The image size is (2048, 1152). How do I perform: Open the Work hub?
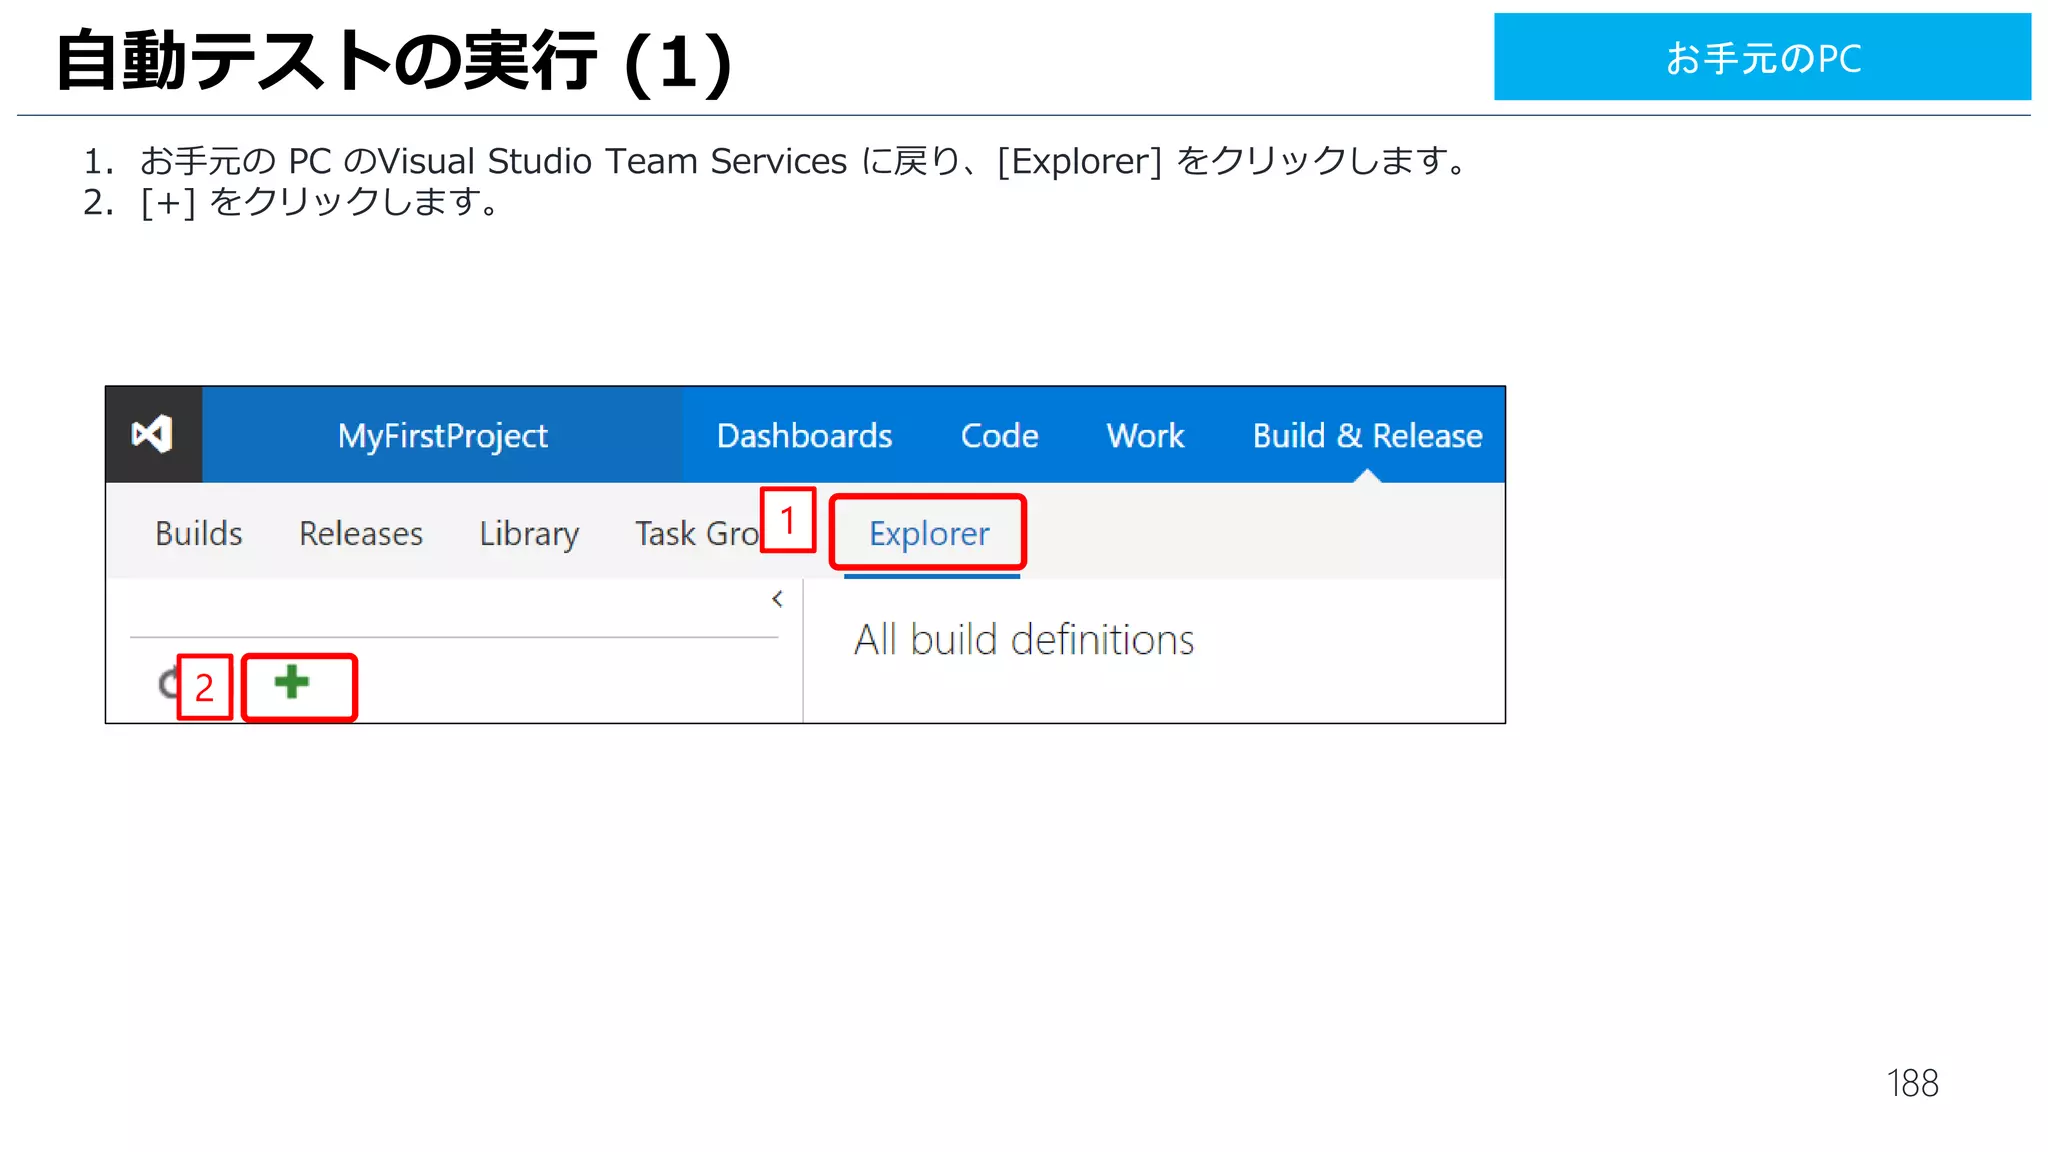pyautogui.click(x=1145, y=436)
